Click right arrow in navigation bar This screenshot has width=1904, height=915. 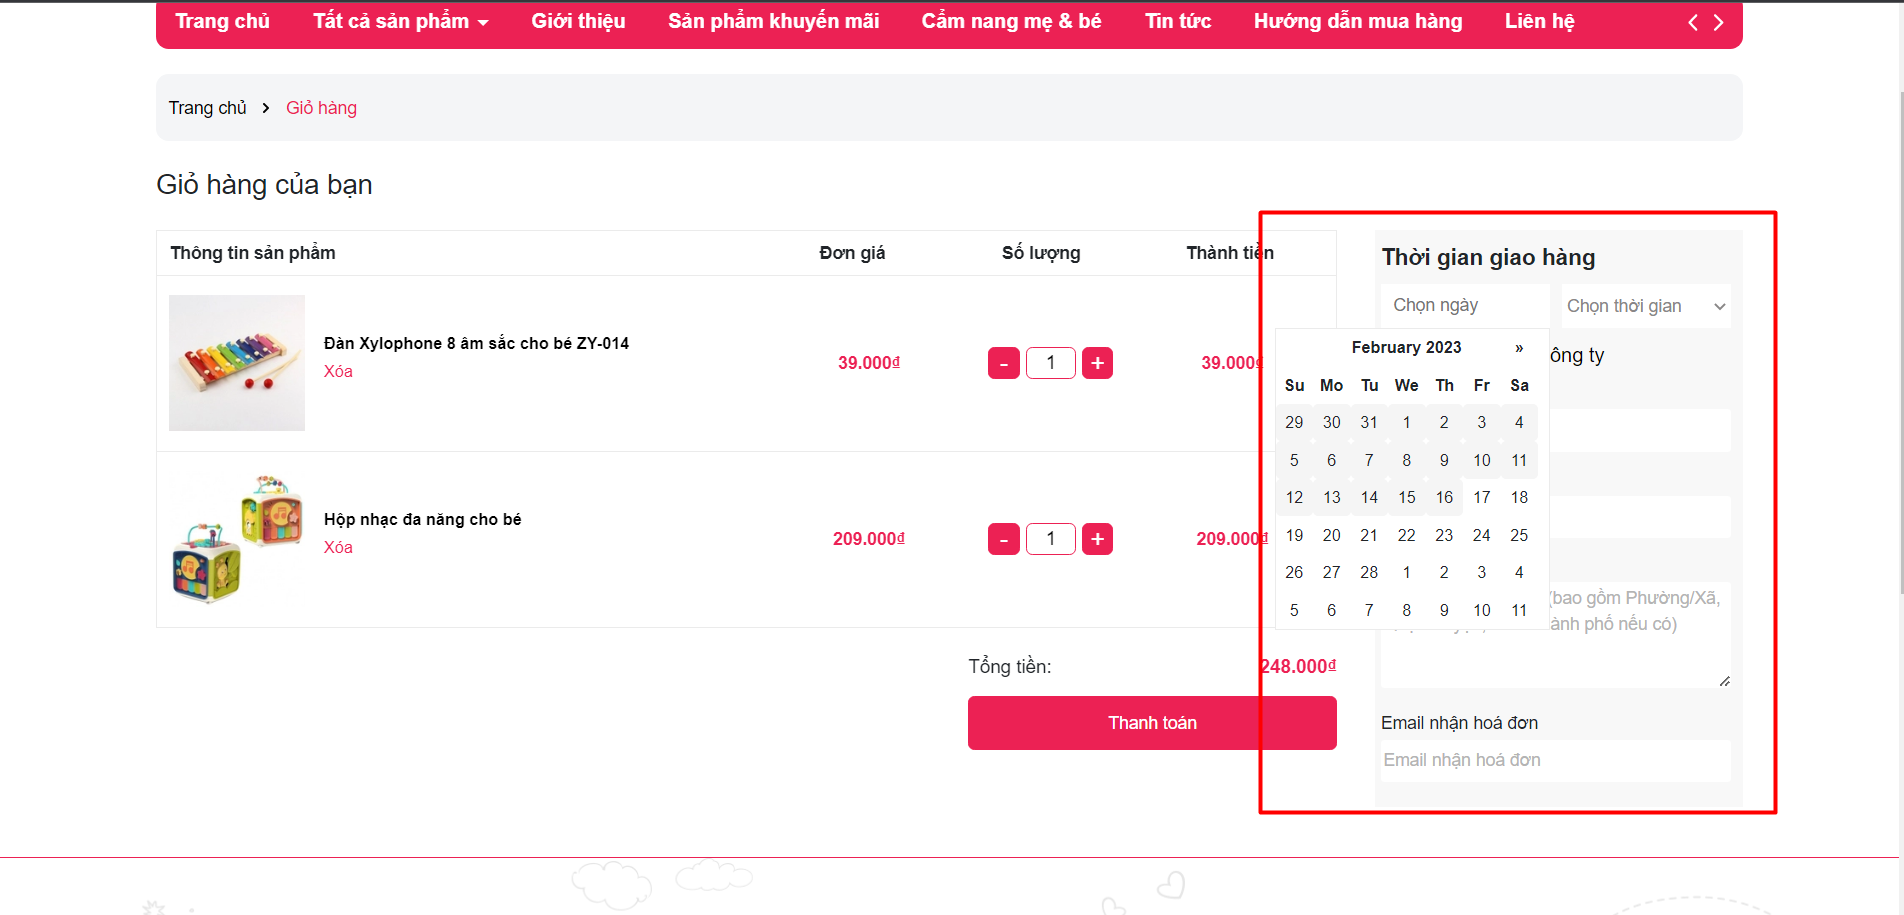coord(1719,22)
